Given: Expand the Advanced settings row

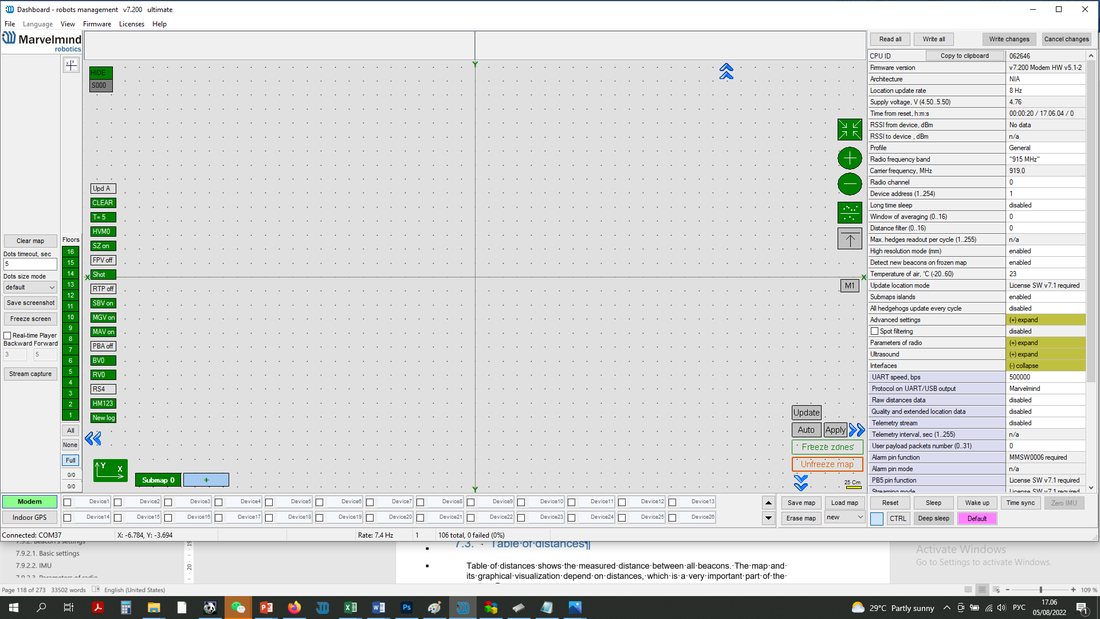Looking at the screenshot, I should tap(1045, 320).
